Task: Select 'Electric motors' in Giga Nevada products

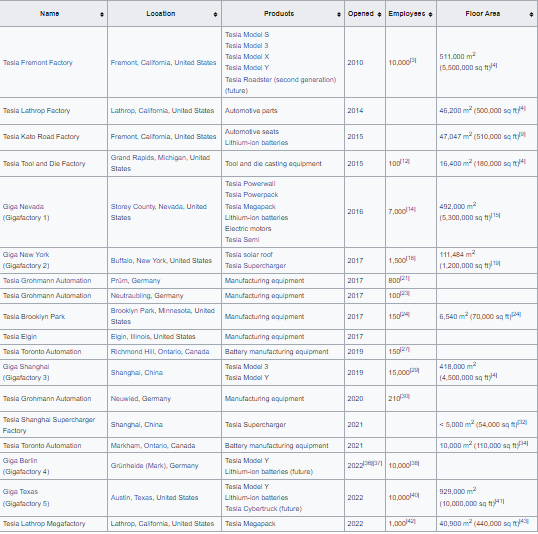Action: click(x=248, y=229)
